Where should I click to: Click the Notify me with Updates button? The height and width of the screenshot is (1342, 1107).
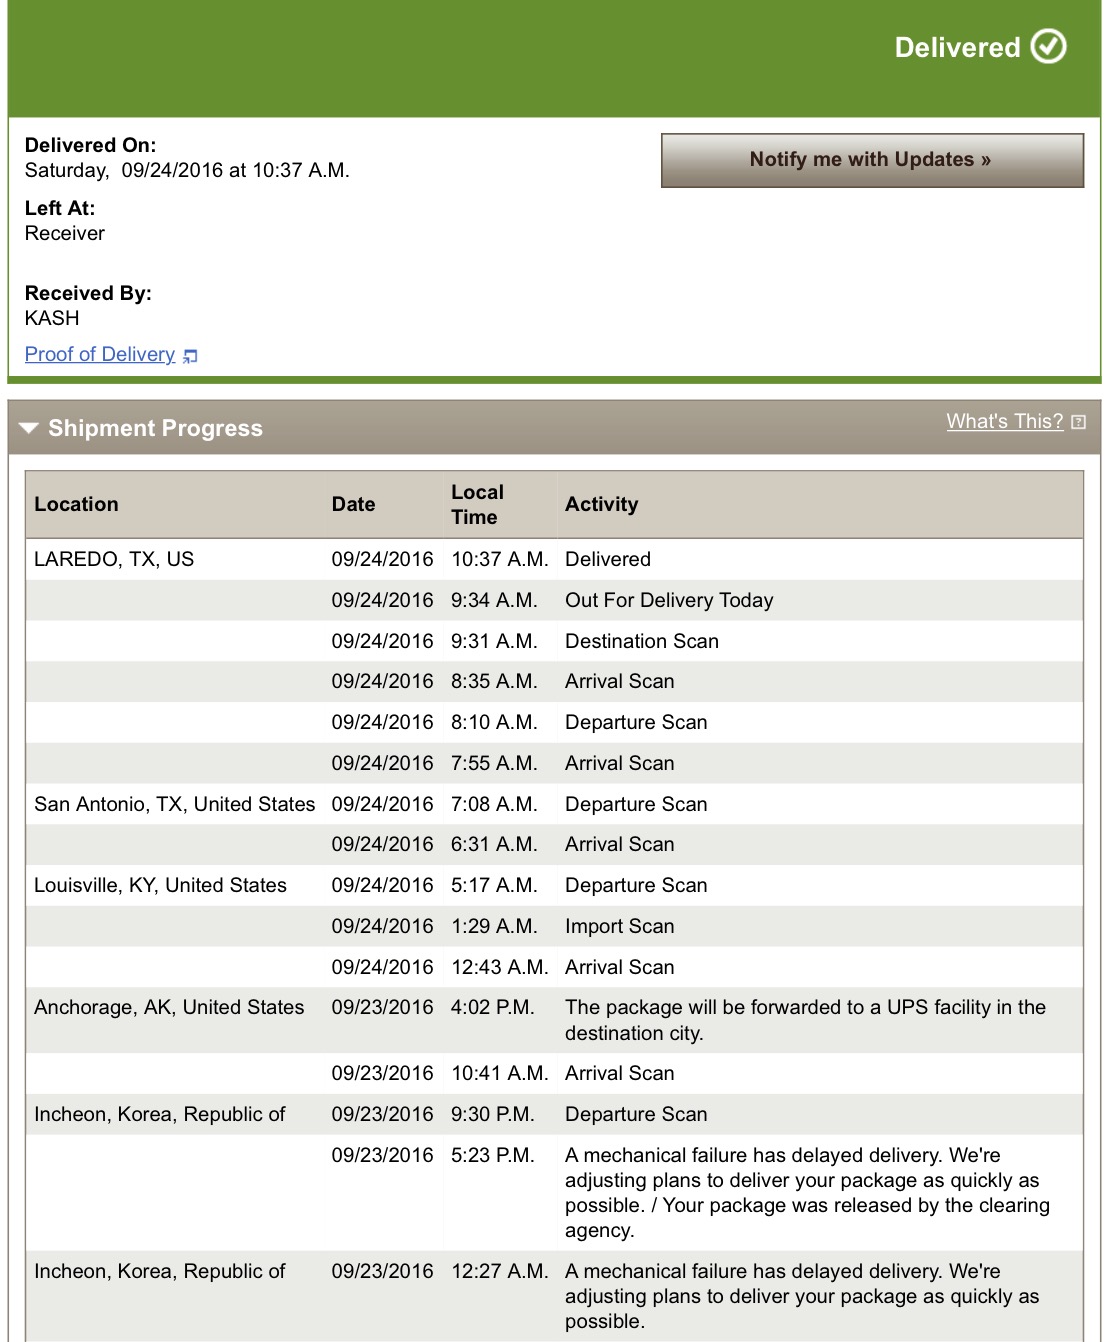[x=870, y=160]
